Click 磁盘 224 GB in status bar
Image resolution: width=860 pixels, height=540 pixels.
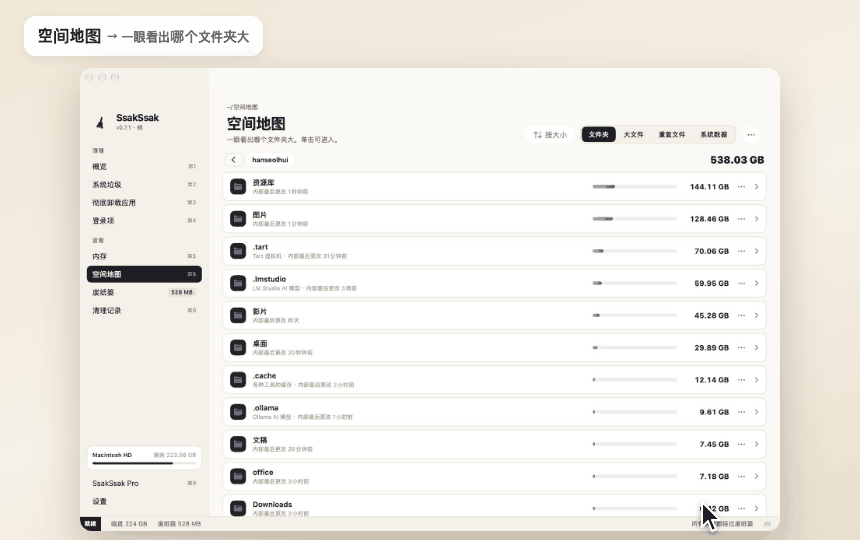click(129, 524)
